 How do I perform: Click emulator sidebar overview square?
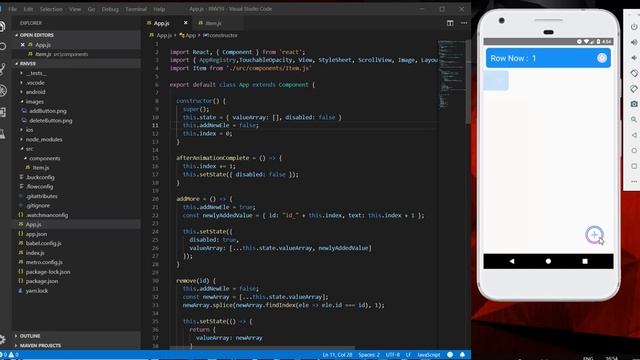tap(634, 166)
